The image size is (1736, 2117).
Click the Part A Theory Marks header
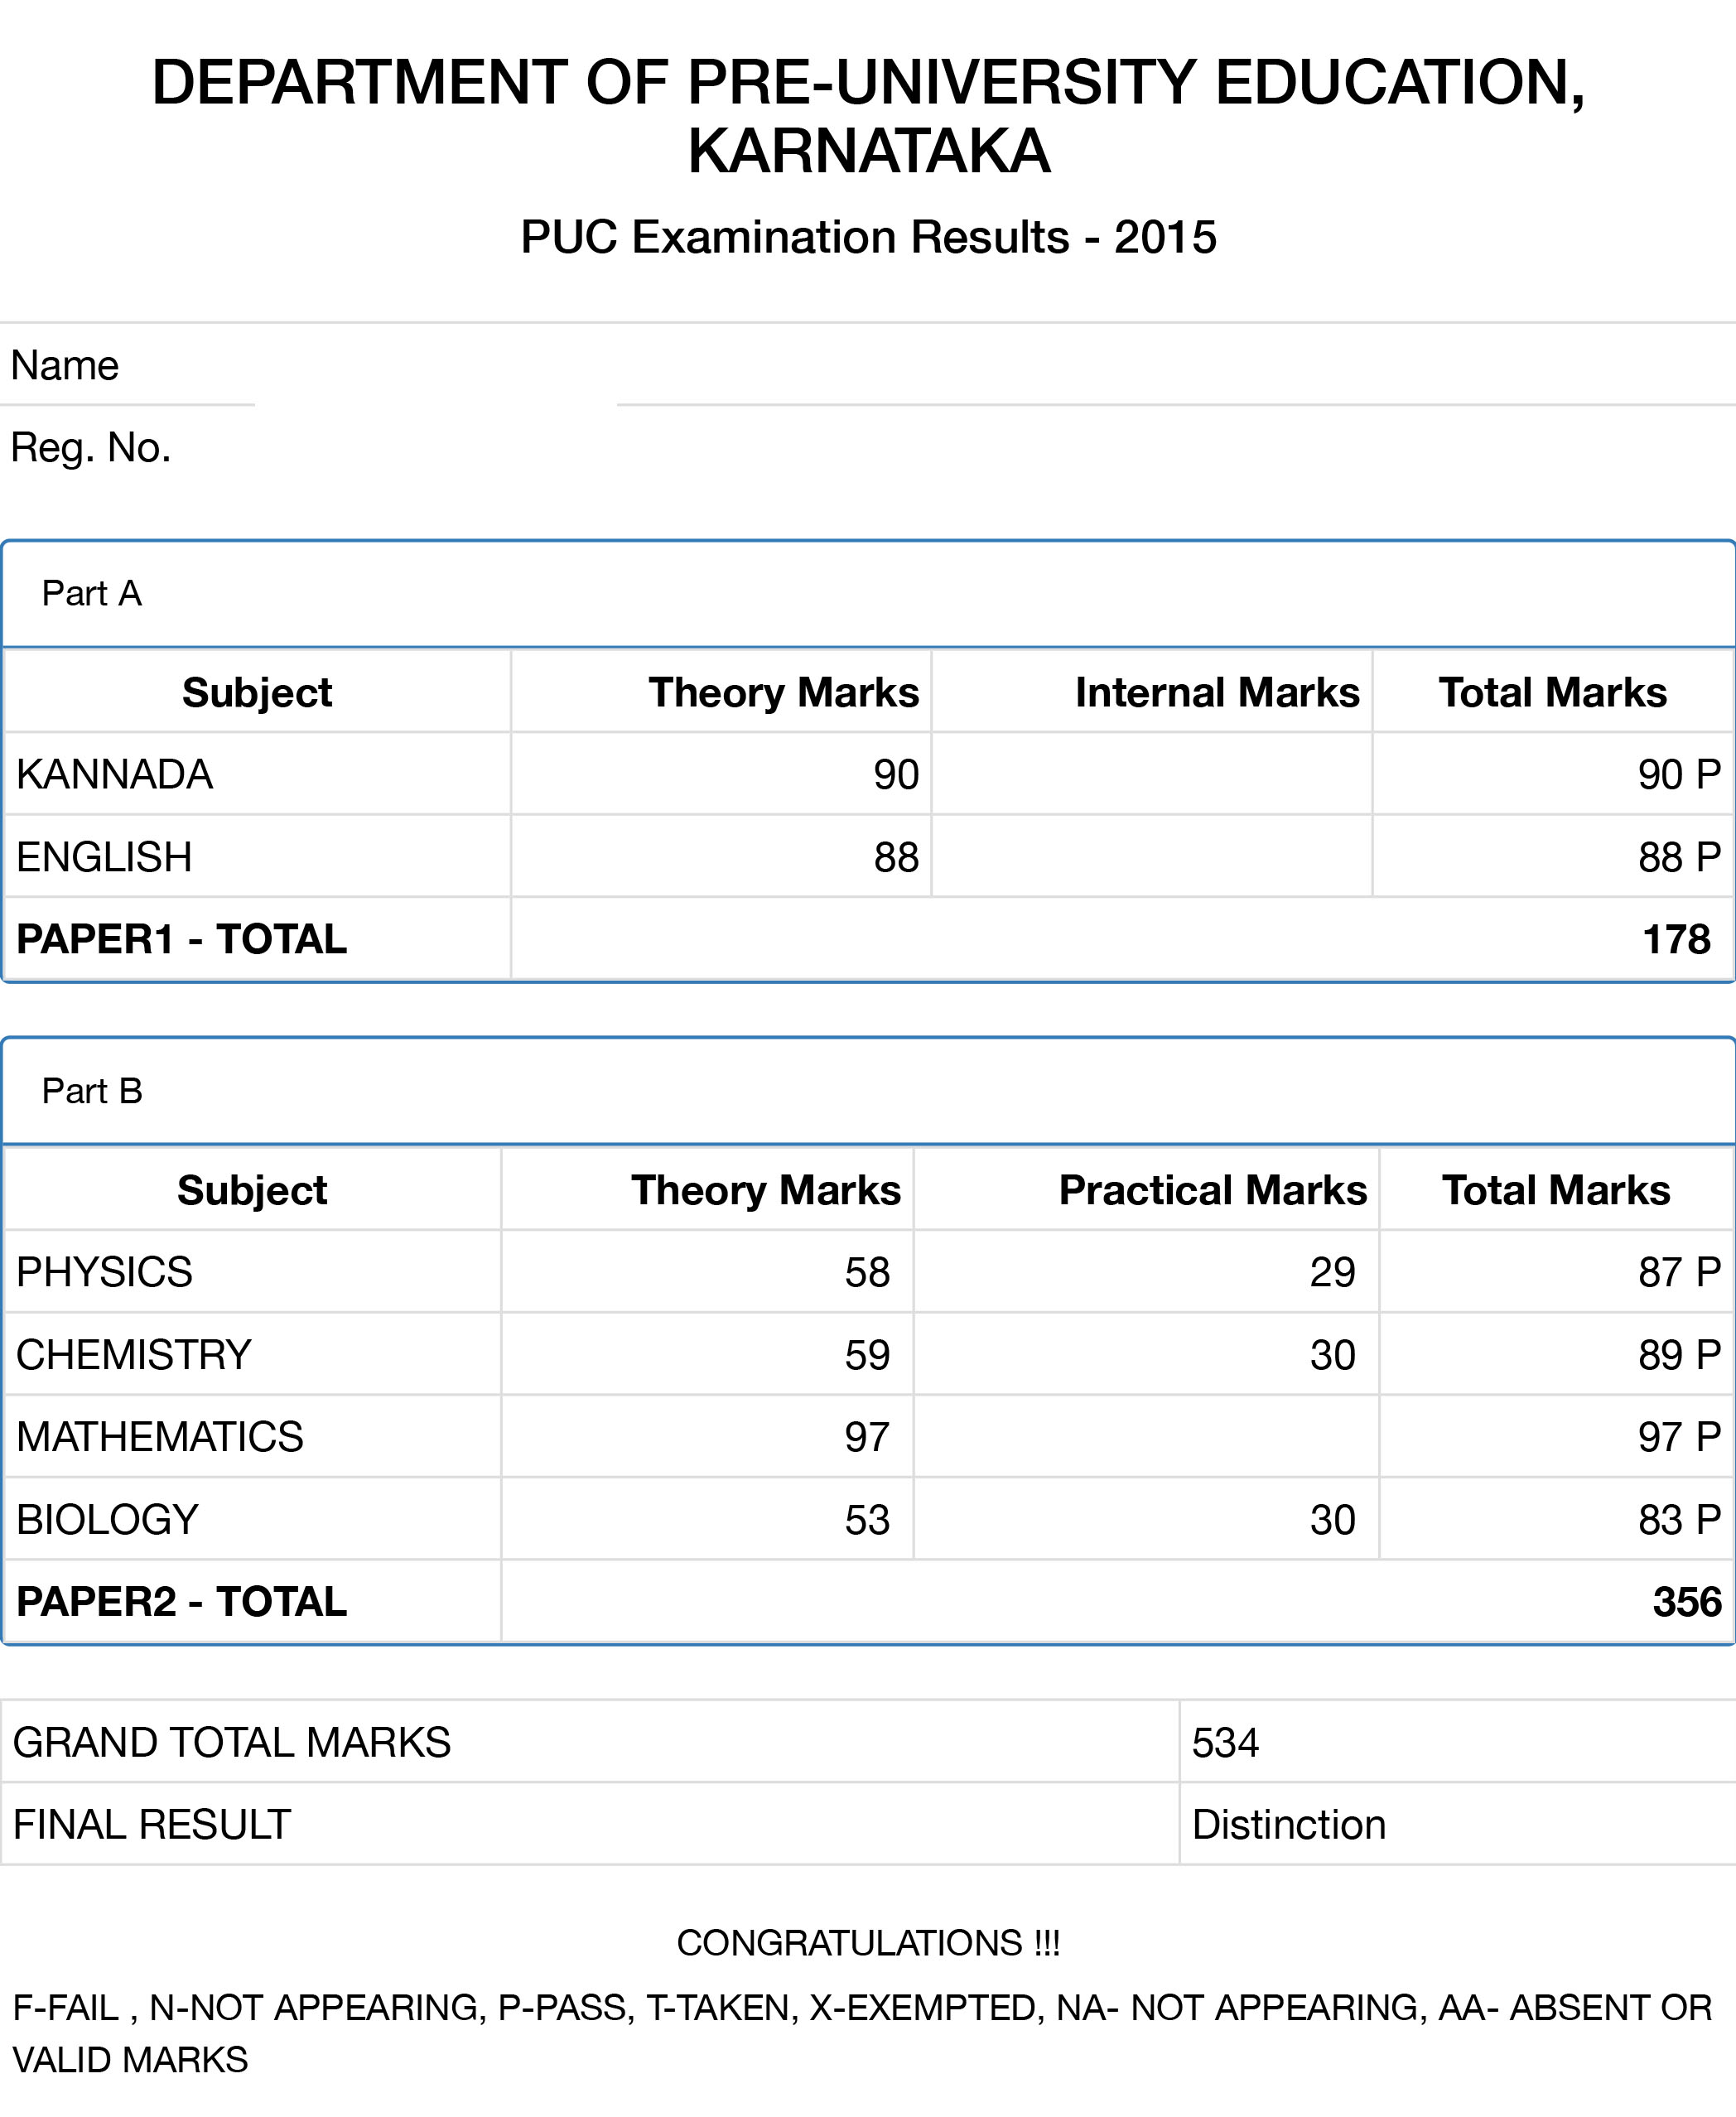[x=783, y=692]
